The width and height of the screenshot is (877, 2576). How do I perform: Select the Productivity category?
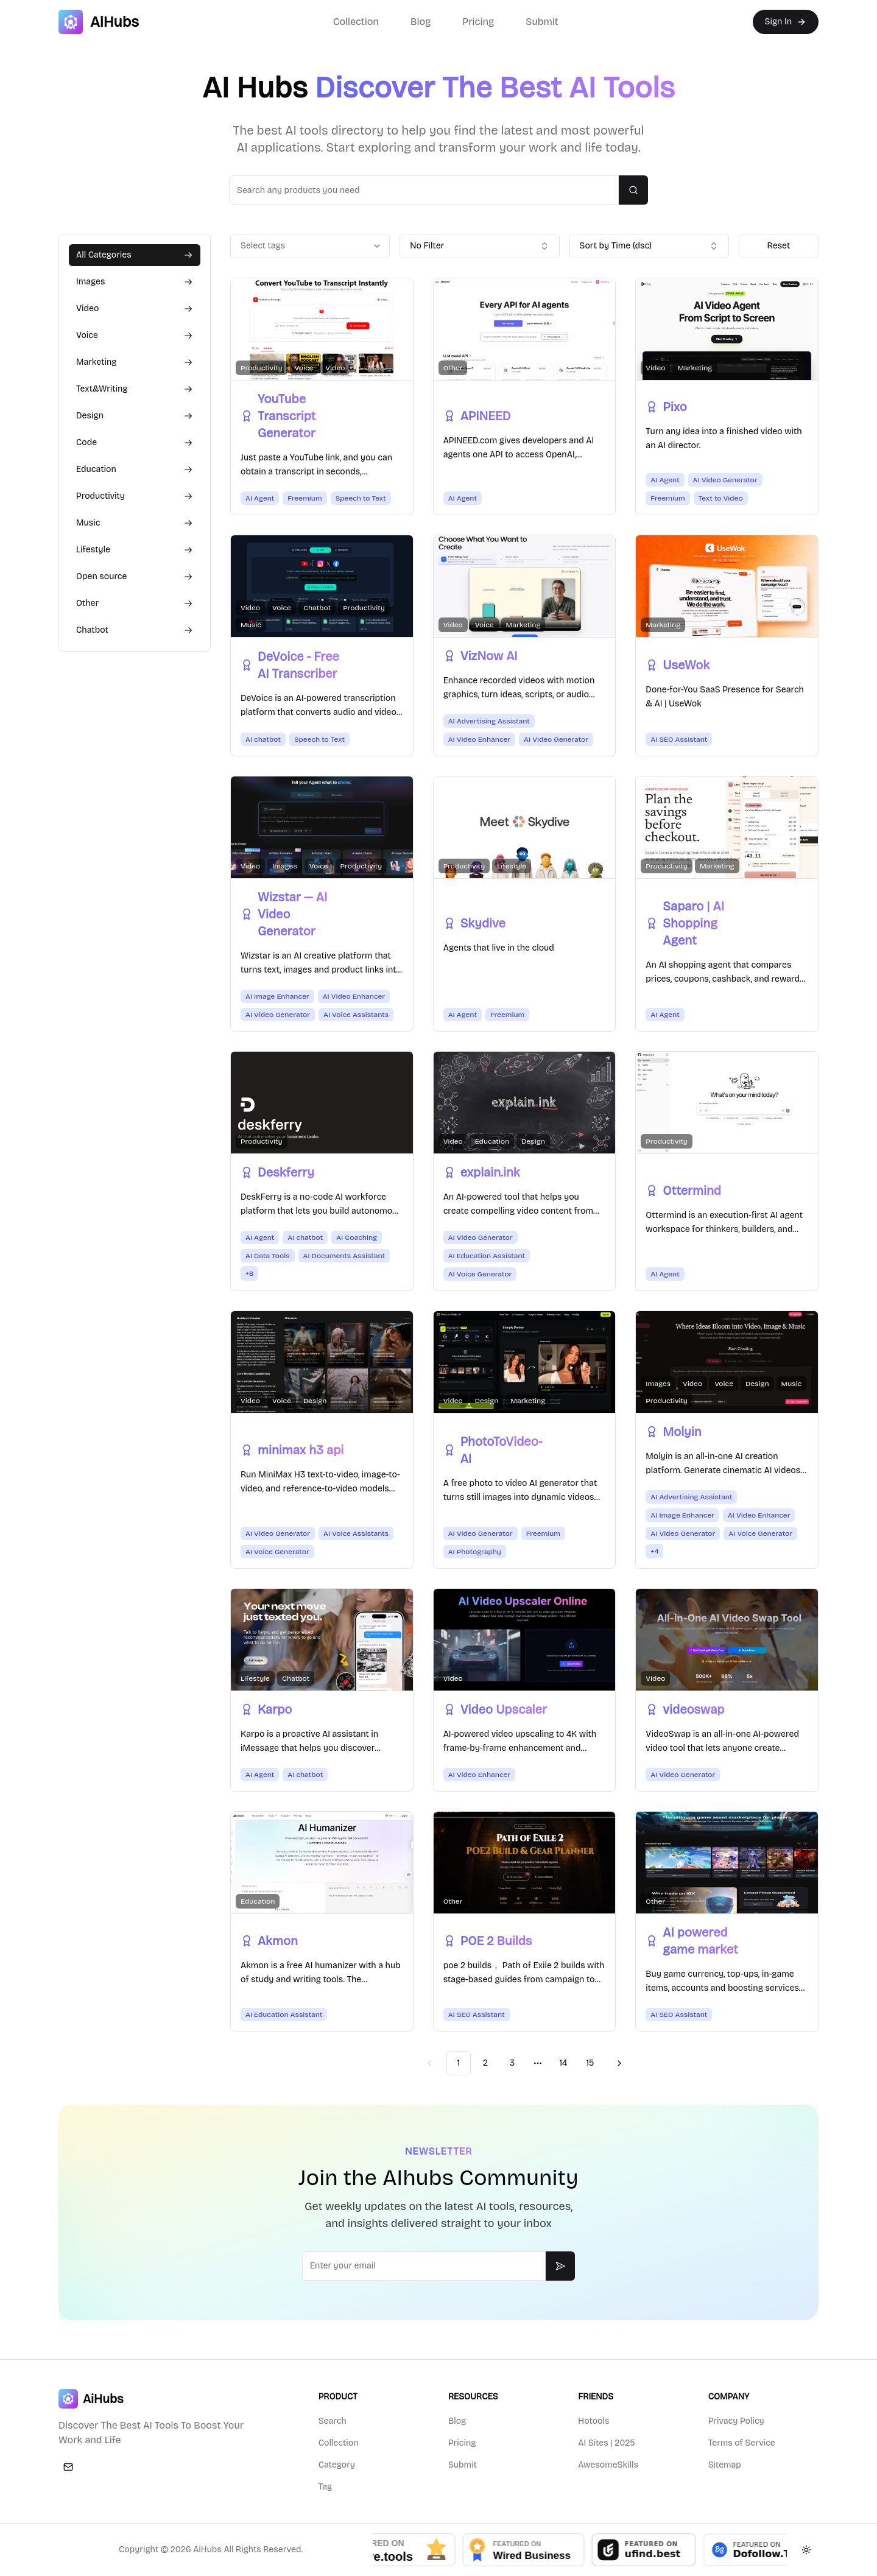[134, 496]
